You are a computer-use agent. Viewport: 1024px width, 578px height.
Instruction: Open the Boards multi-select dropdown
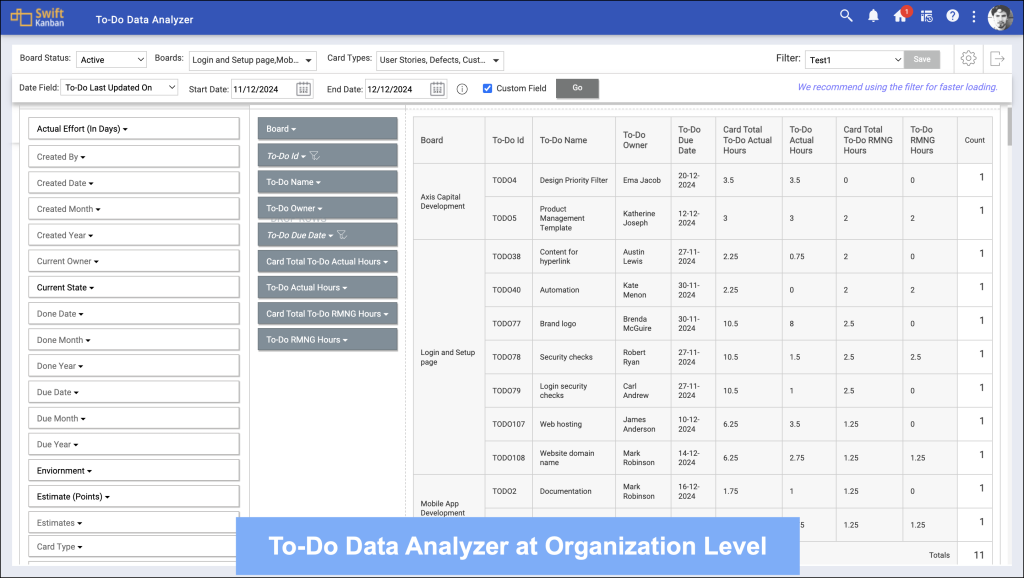253,60
